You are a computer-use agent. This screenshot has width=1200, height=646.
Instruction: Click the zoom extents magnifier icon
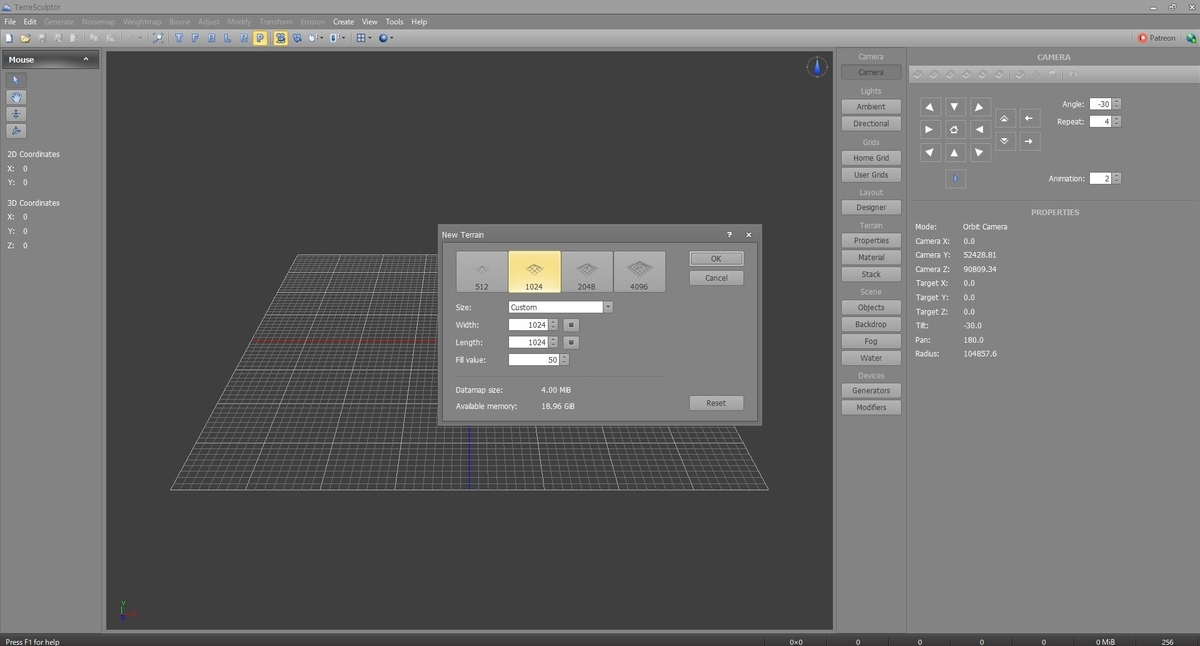(158, 38)
